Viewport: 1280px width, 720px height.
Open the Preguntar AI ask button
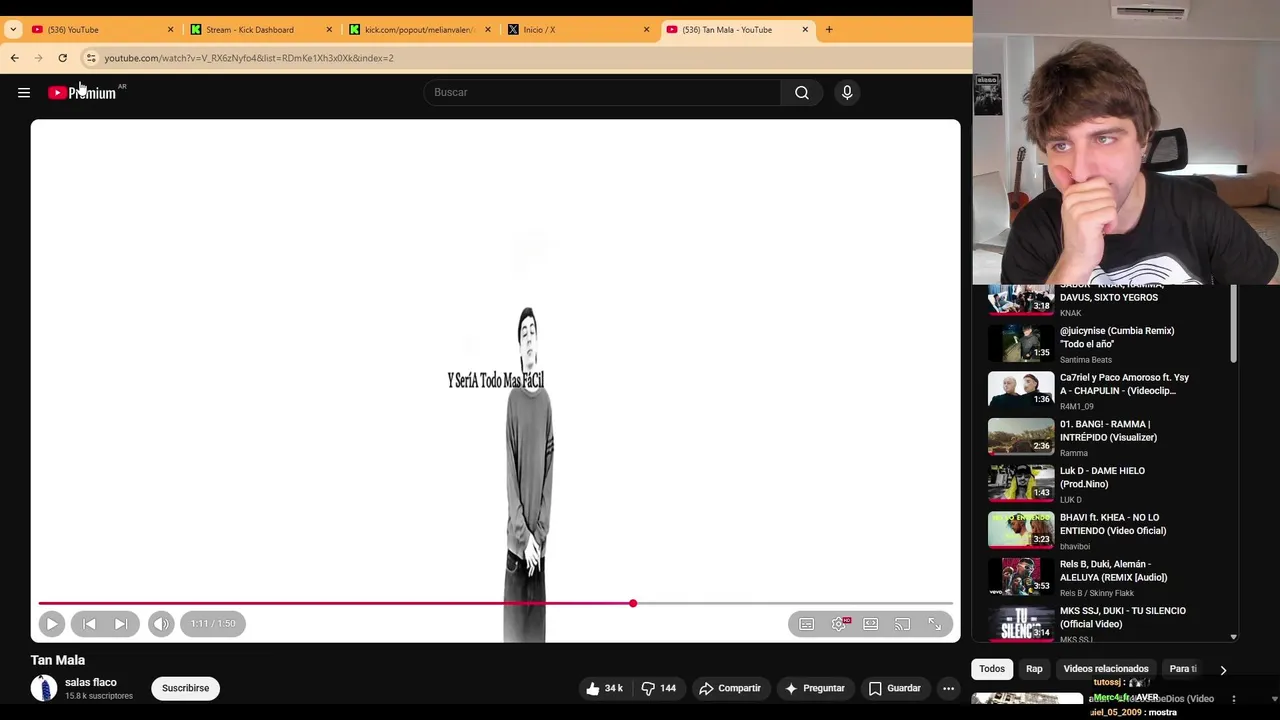815,689
